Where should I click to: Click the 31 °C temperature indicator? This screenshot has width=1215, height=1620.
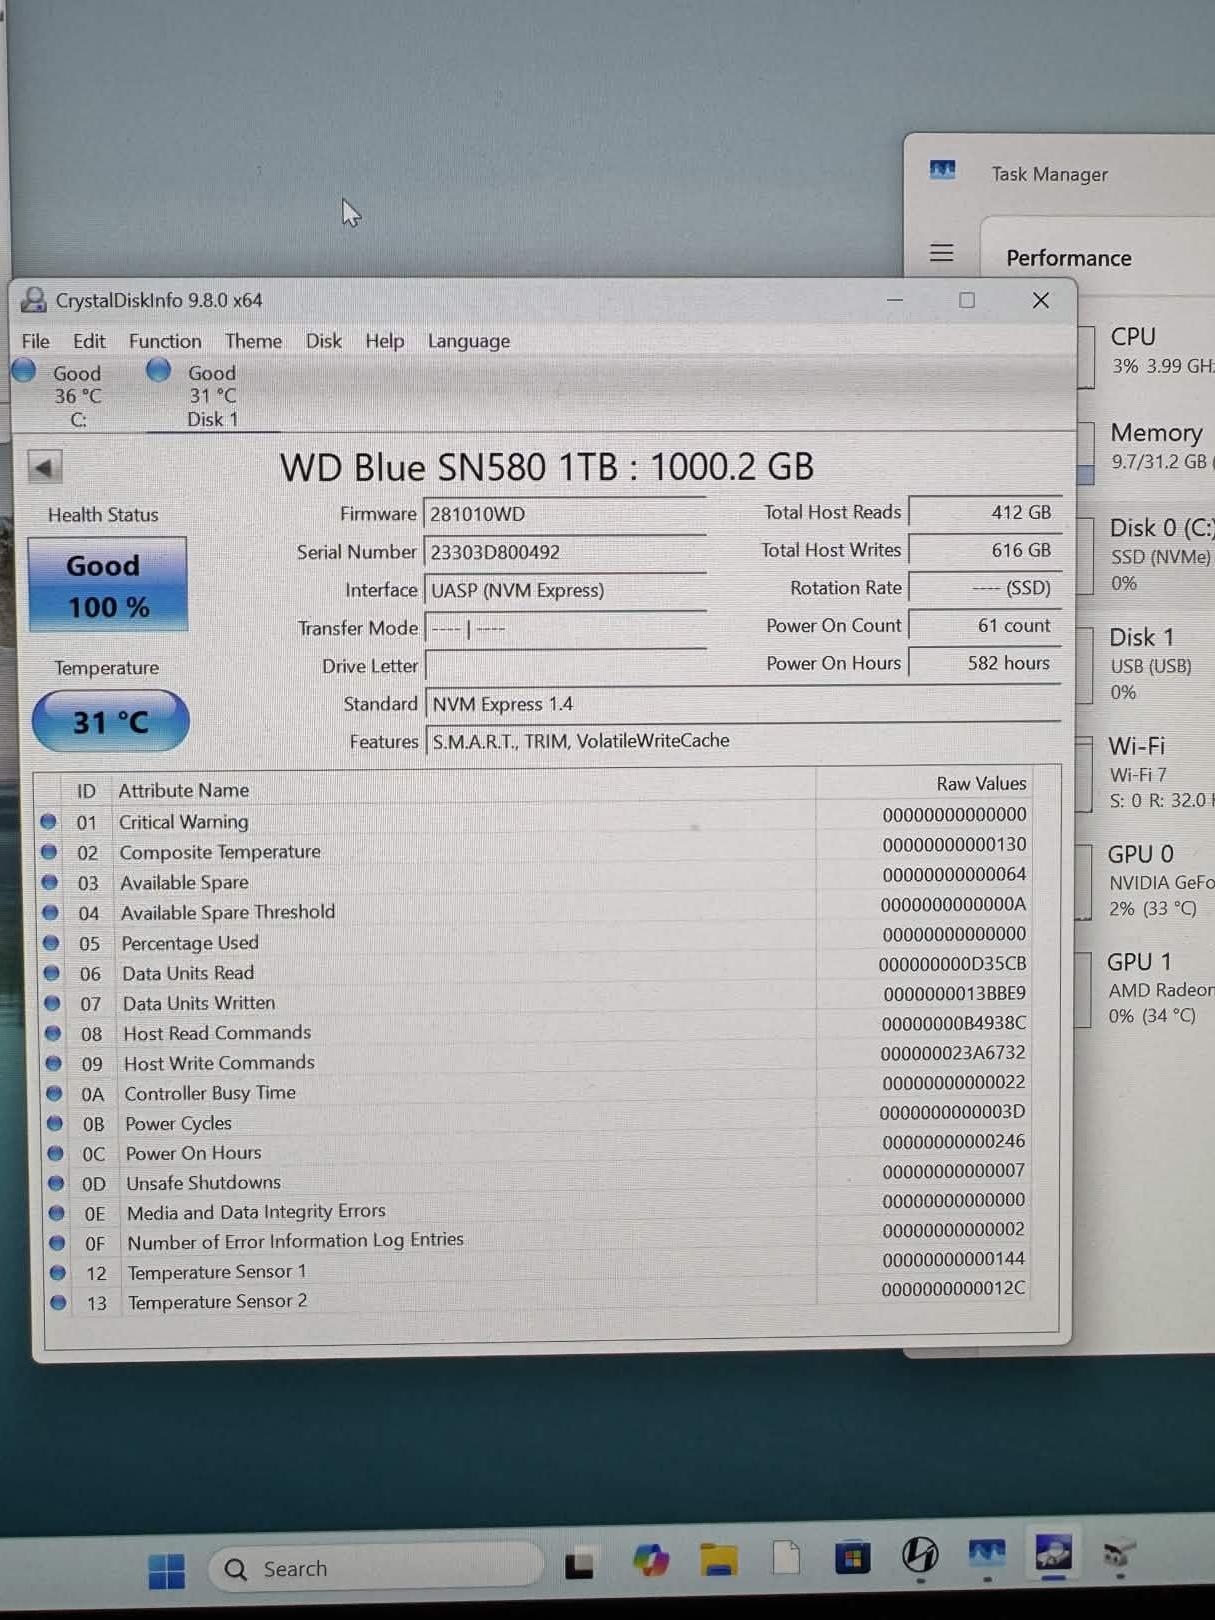click(x=110, y=721)
